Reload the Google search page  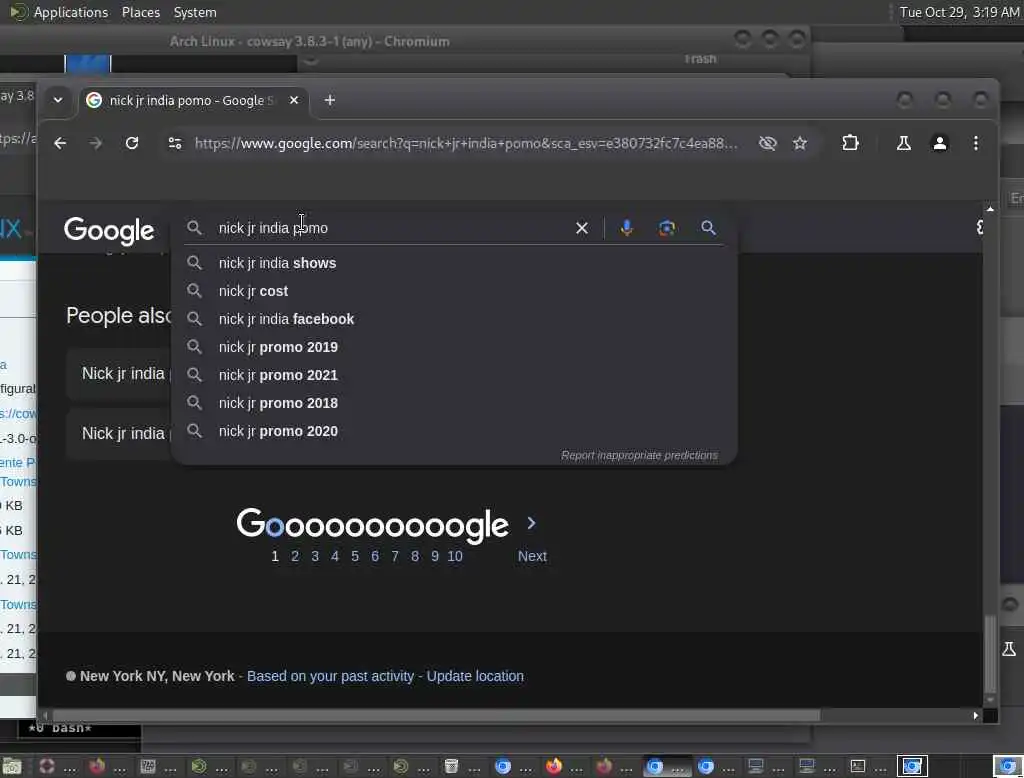[x=132, y=143]
